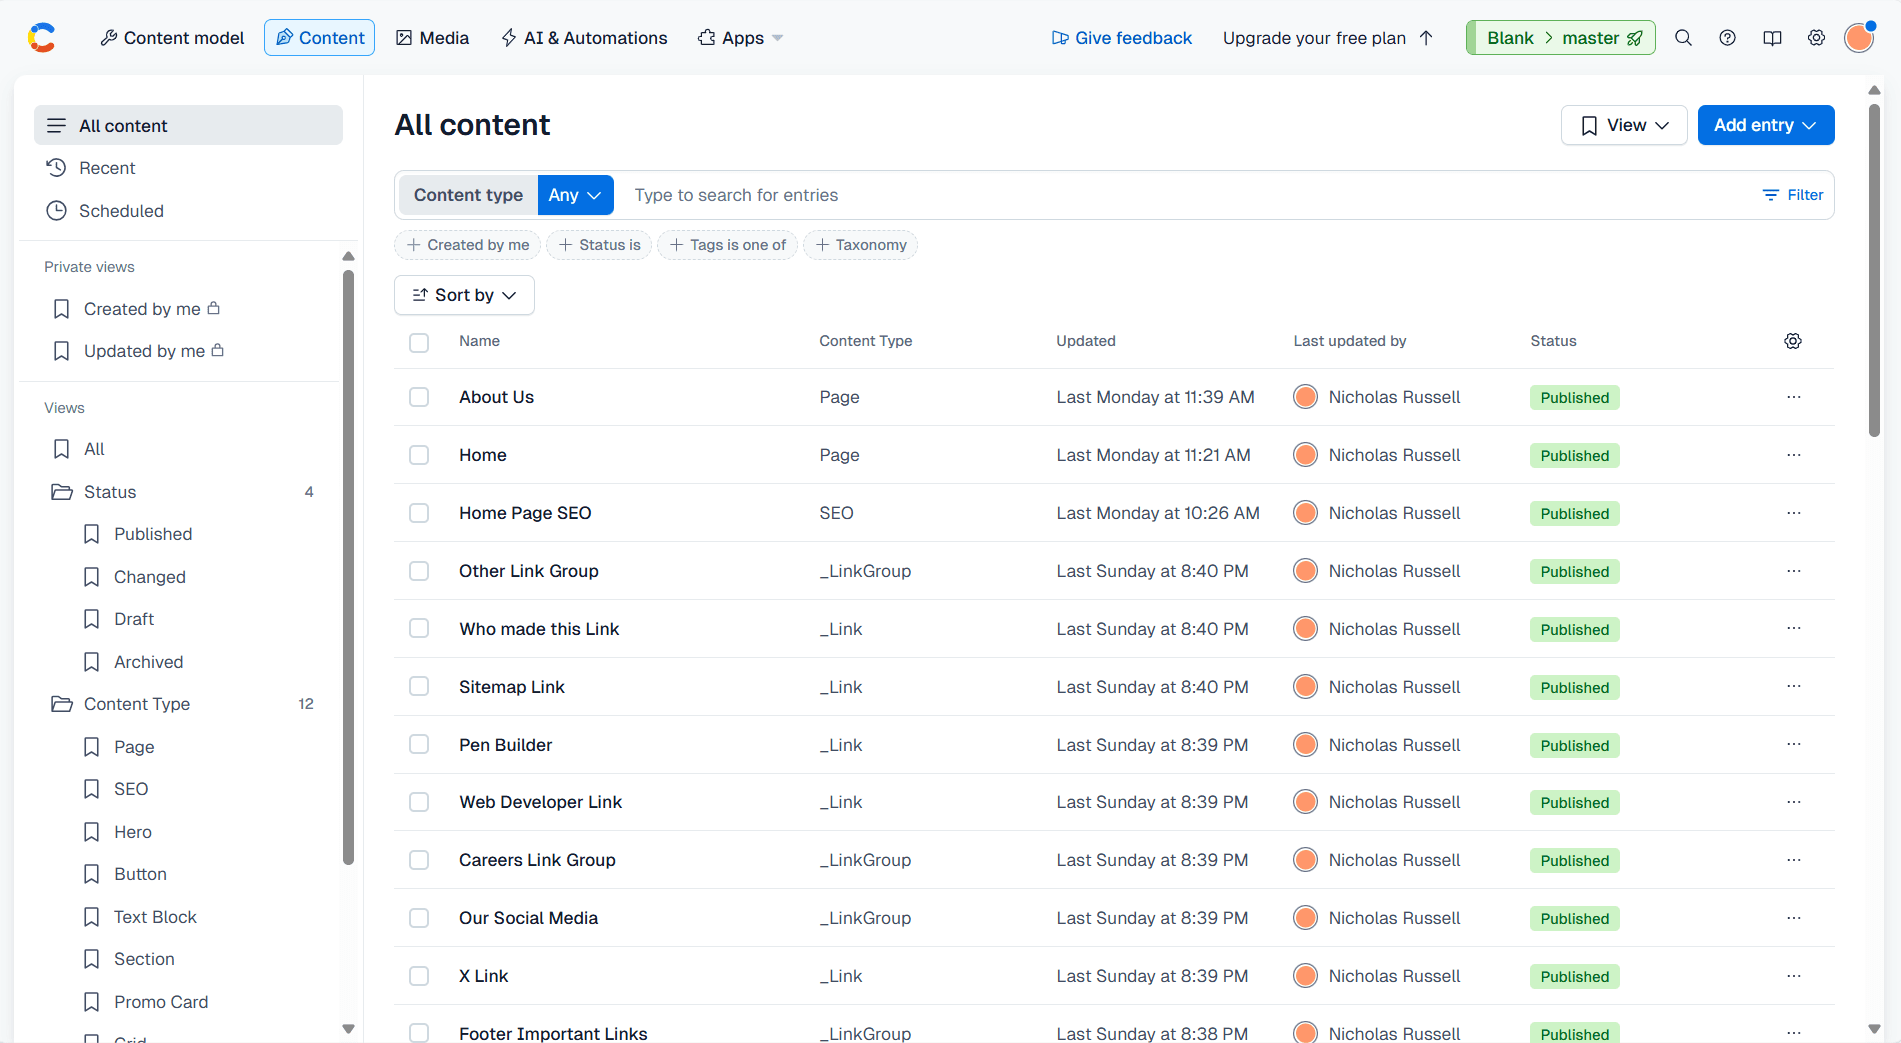Open the Media tab

click(432, 38)
